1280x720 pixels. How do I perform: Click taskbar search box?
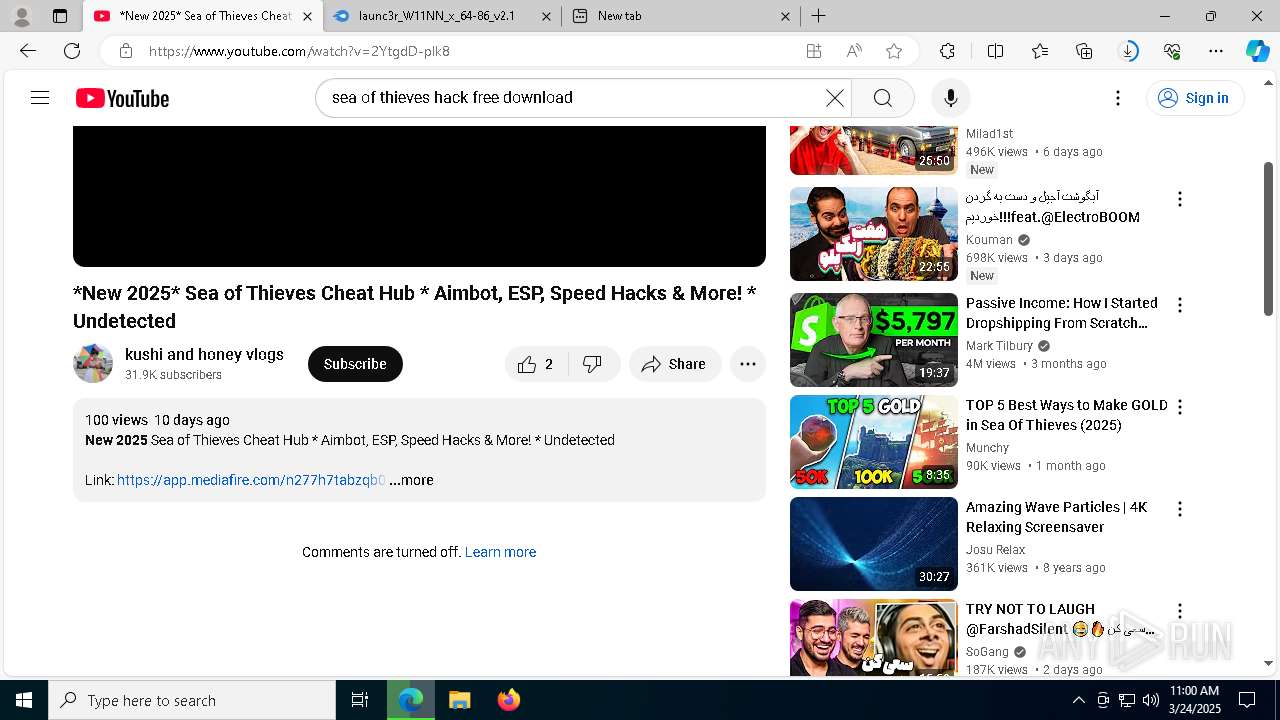coord(192,700)
